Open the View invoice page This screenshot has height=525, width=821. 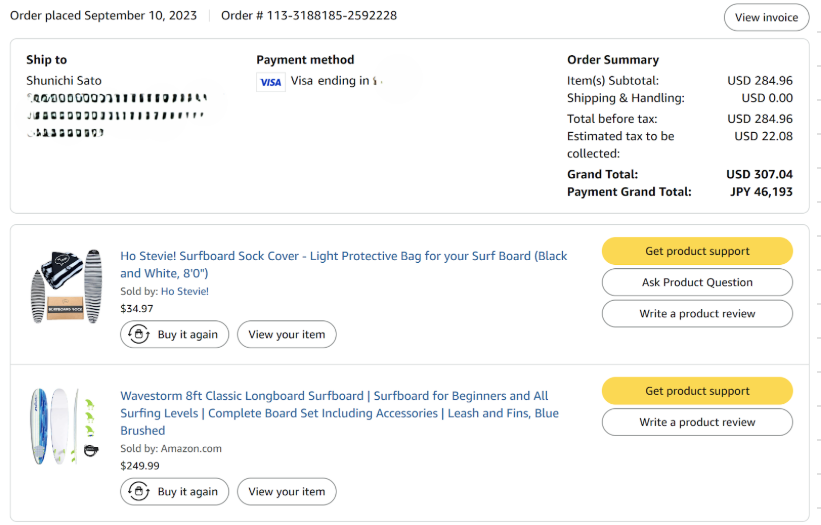coord(766,17)
